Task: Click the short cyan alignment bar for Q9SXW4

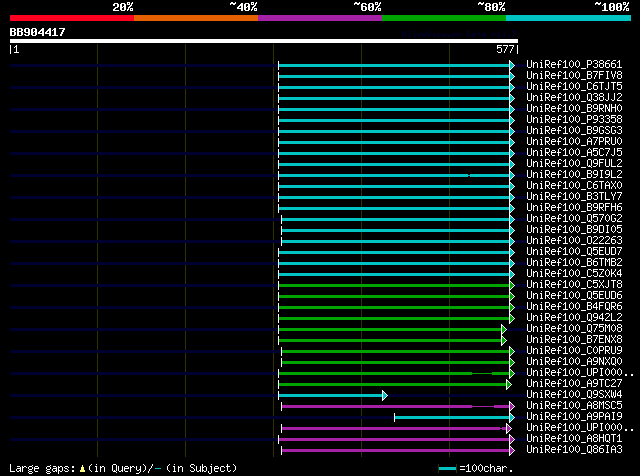Action: [x=333, y=396]
